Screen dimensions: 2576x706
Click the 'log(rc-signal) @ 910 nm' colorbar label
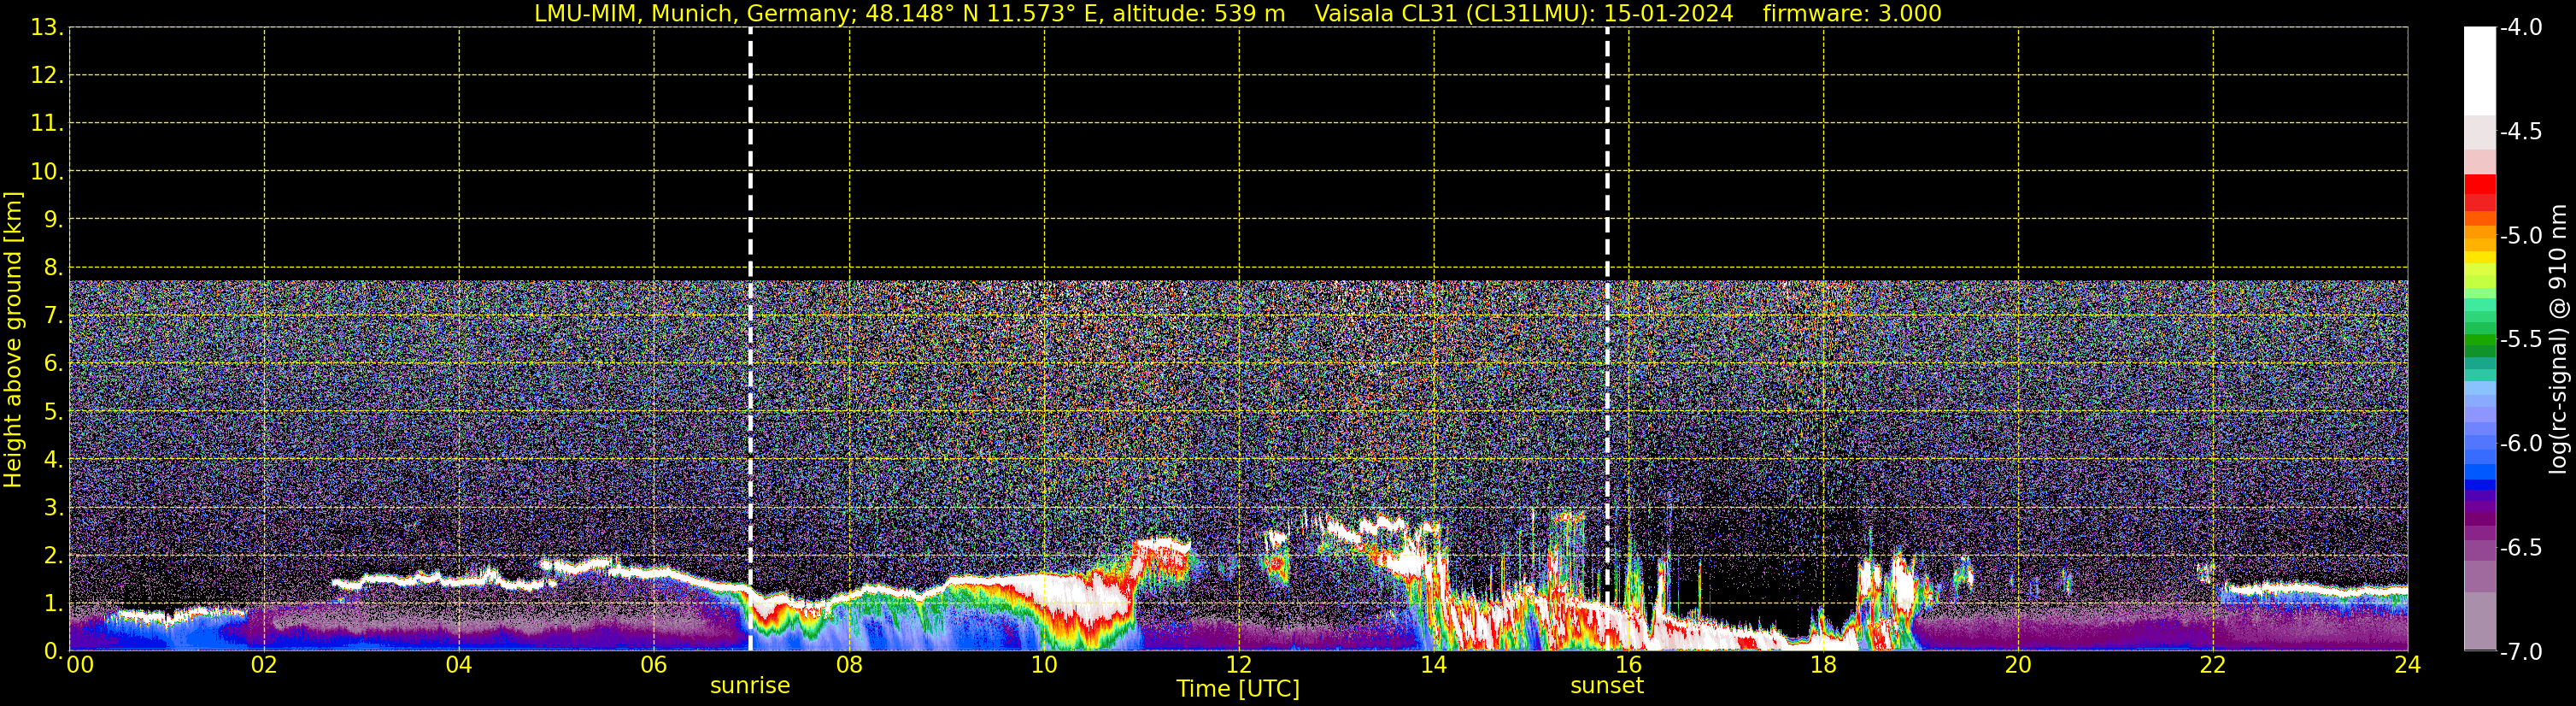[x=2559, y=340]
